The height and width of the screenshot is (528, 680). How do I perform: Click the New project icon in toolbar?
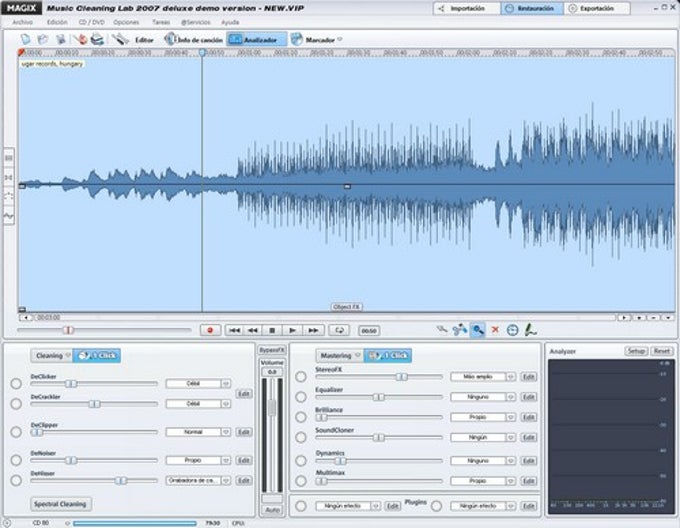coord(26,39)
